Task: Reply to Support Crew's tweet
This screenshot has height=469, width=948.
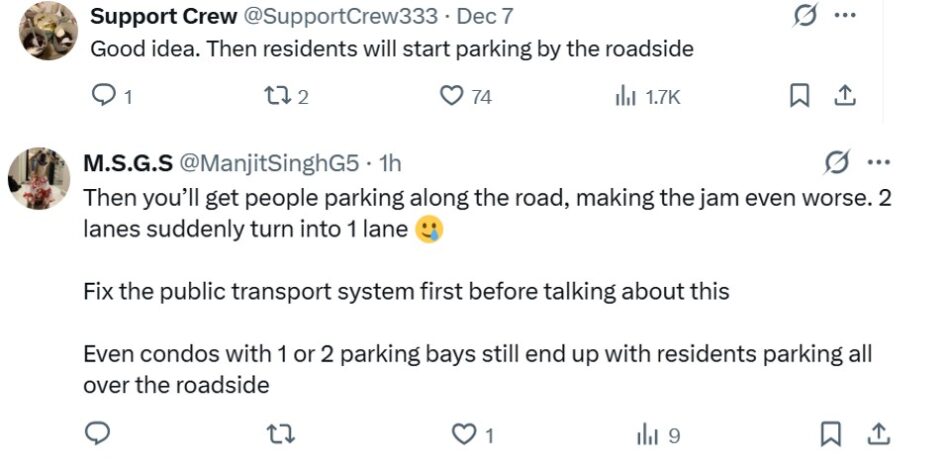Action: (x=104, y=96)
